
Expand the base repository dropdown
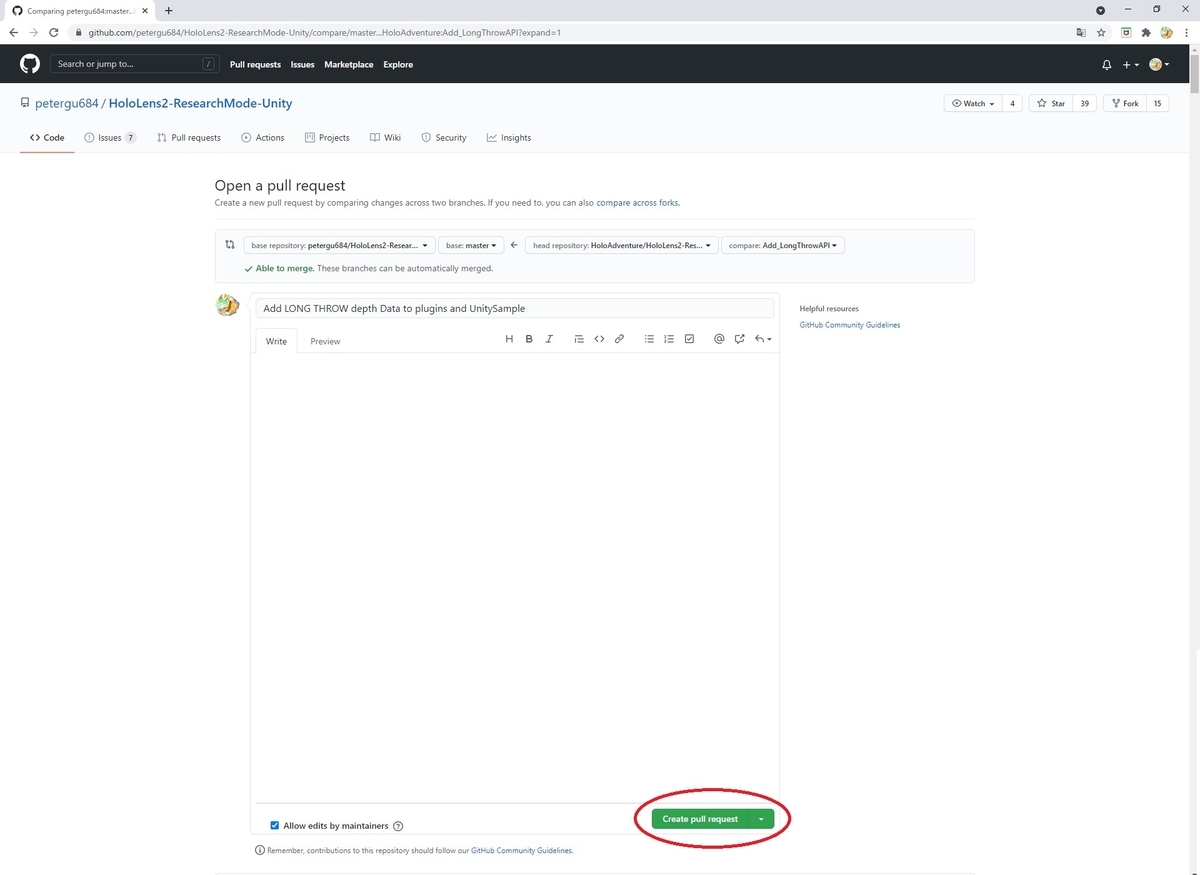(x=339, y=245)
